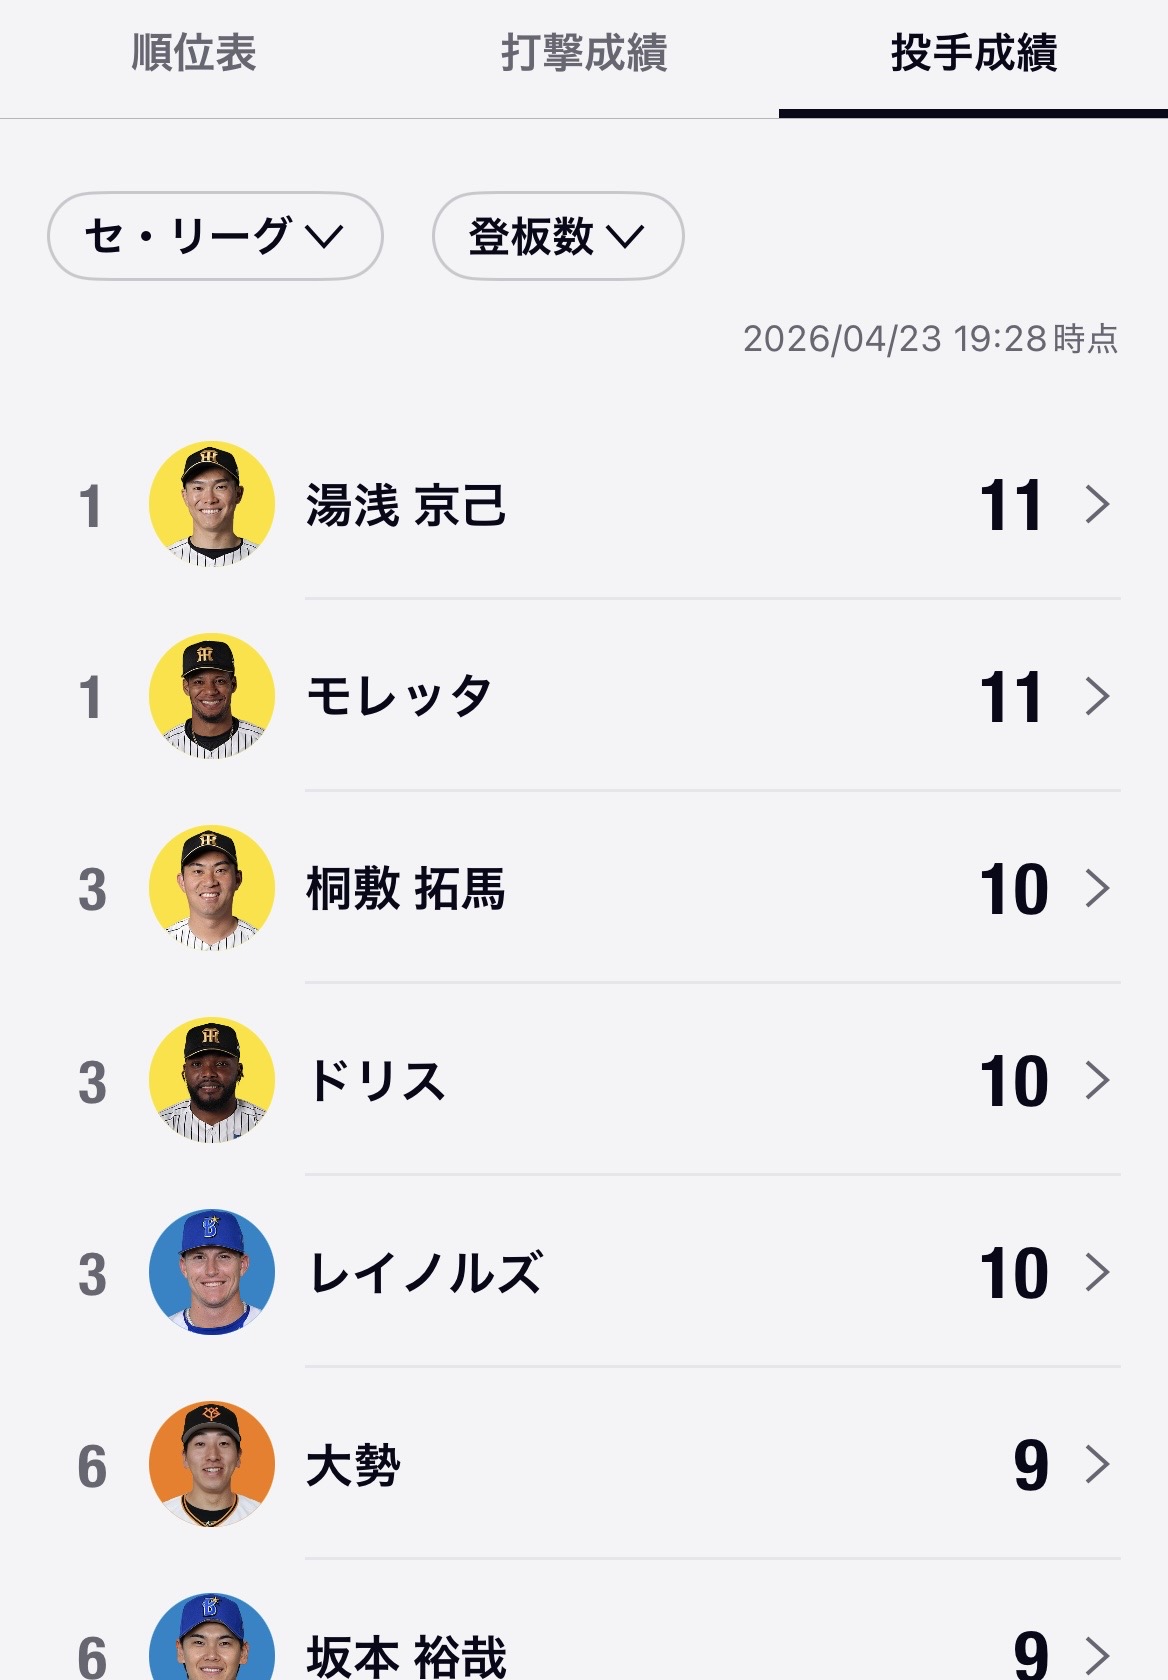Click the chevron next to 湯浅 京己's row
The image size is (1168, 1680).
click(1097, 504)
